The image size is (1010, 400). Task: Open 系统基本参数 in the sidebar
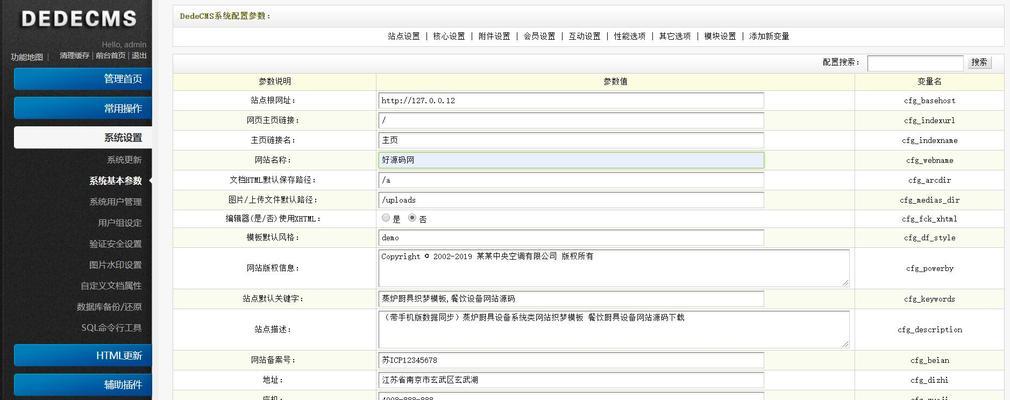(x=115, y=181)
